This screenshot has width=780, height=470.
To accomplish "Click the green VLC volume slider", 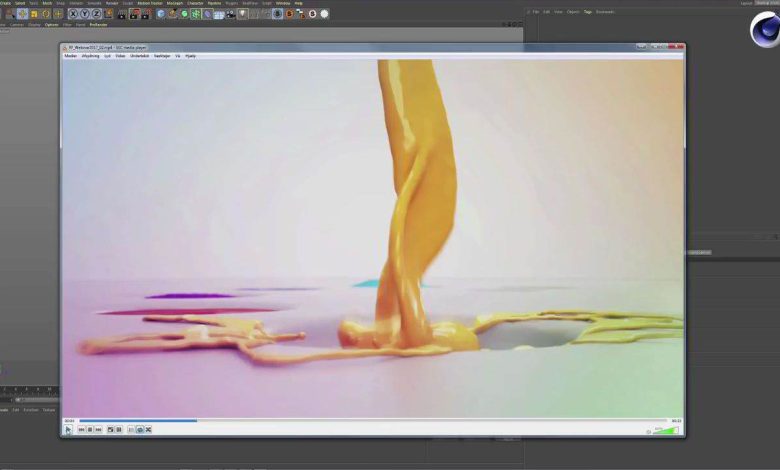I will pos(666,430).
